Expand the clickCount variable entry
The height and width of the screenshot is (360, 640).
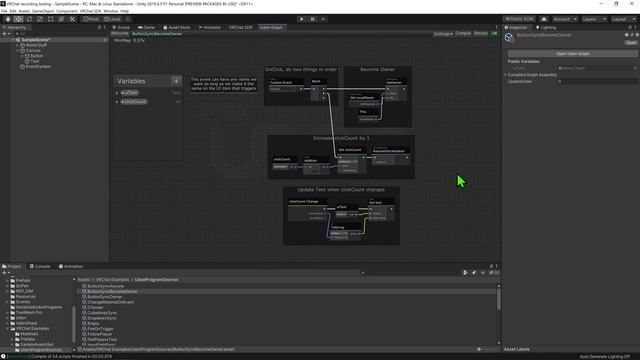pos(117,102)
